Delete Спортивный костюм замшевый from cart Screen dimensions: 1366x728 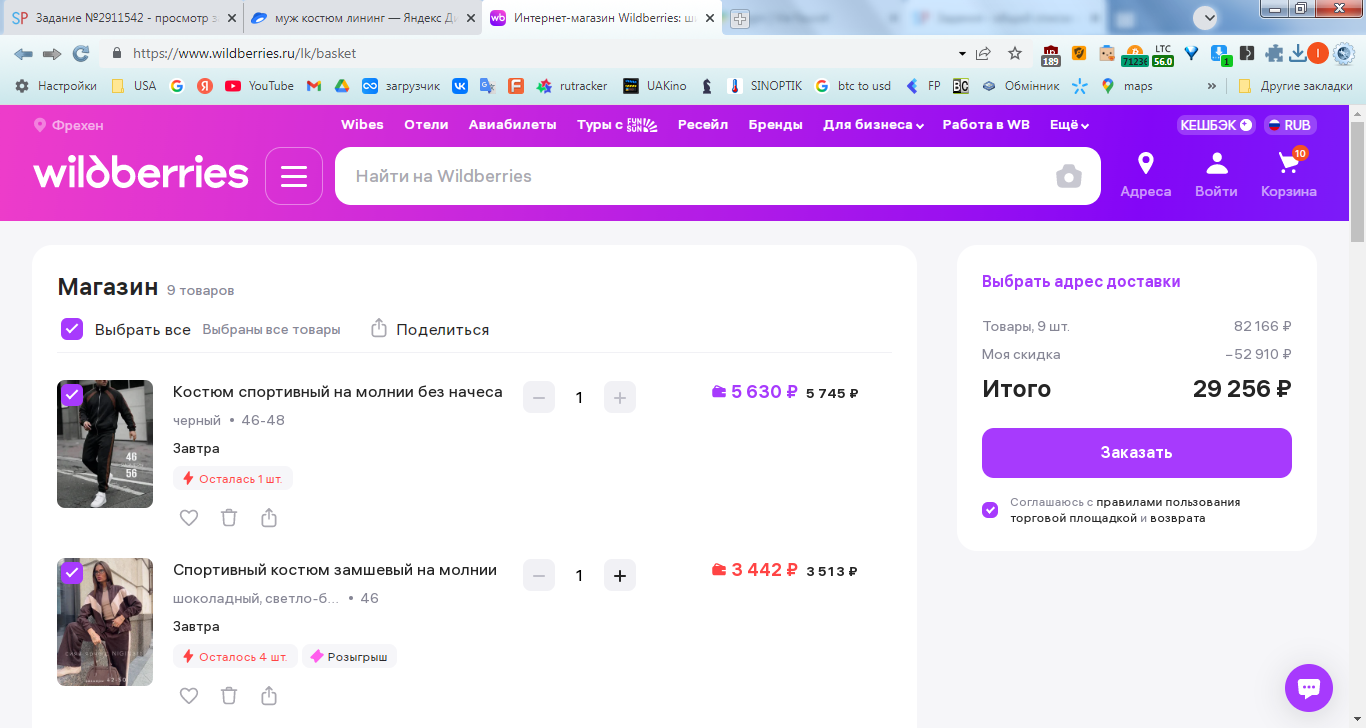tap(229, 695)
